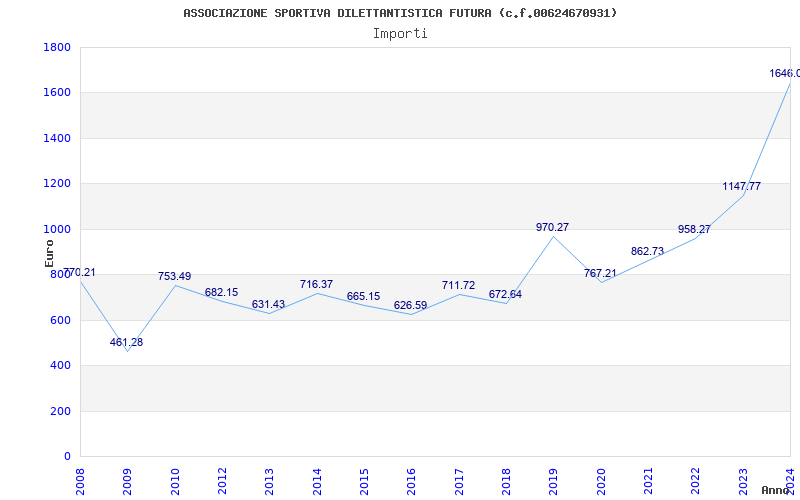Image resolution: width=800 pixels, height=500 pixels.
Task: Select the 672.64 data label
Action: pos(505,294)
